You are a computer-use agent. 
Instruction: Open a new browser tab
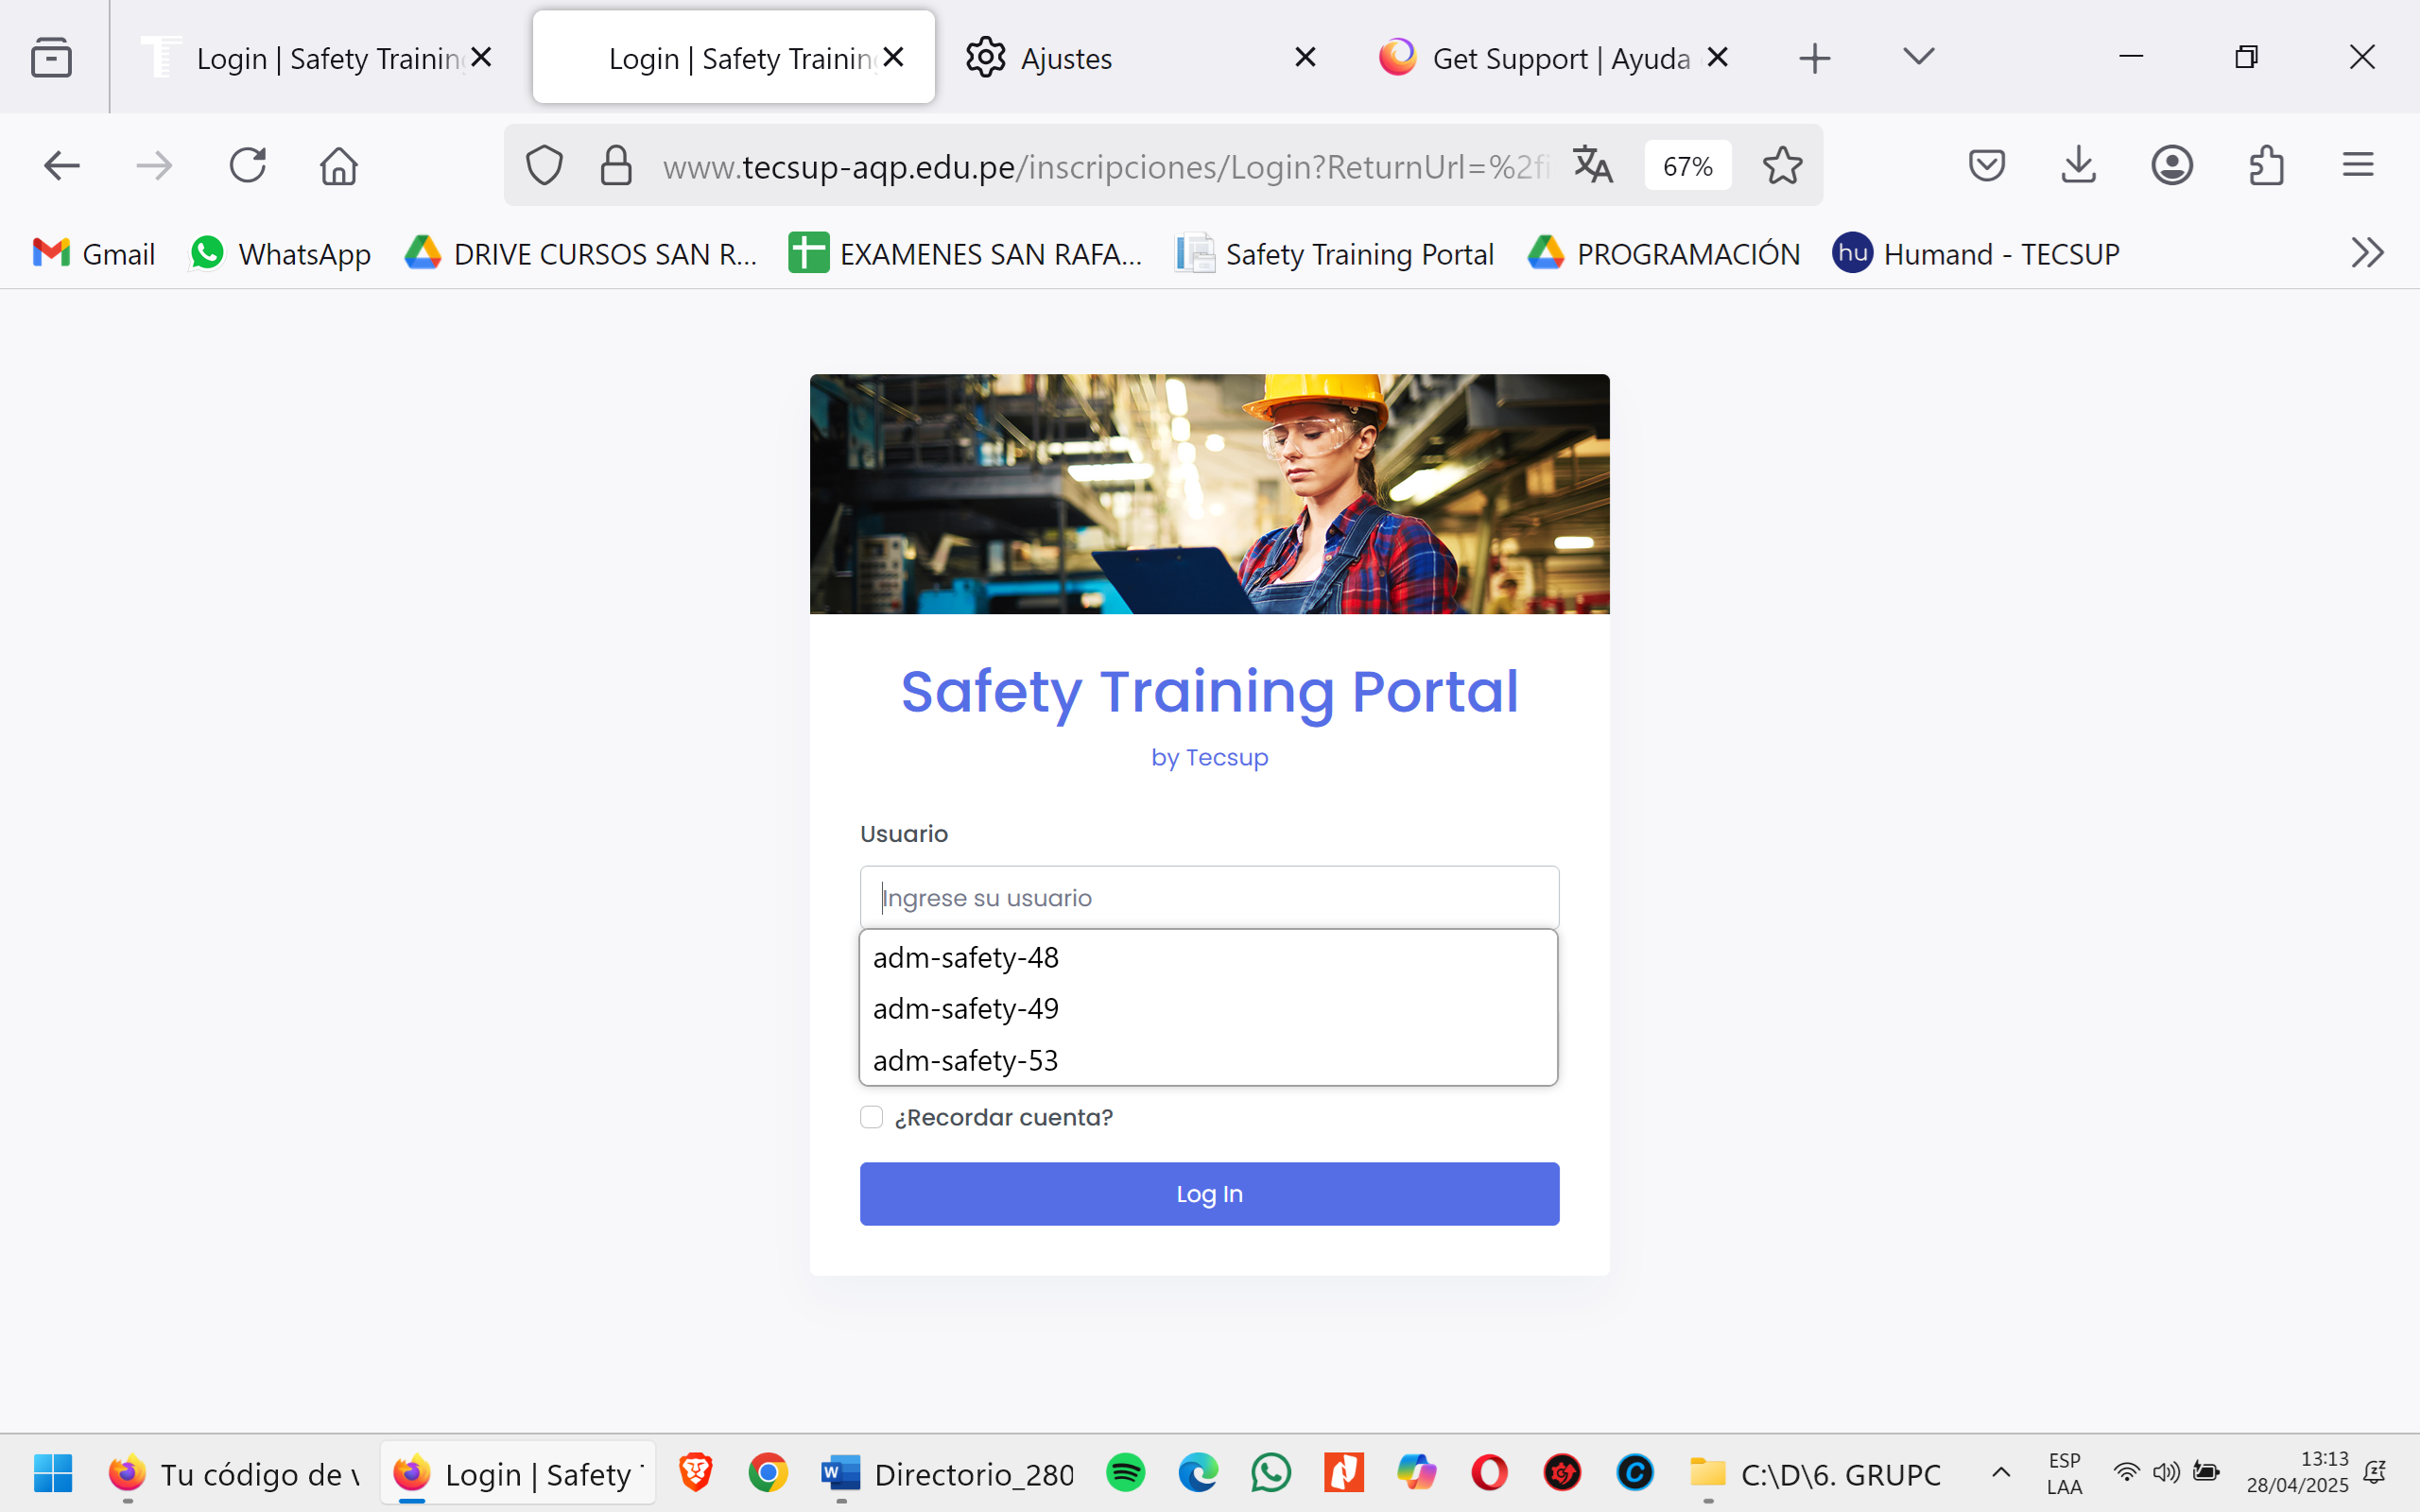pos(1814,58)
